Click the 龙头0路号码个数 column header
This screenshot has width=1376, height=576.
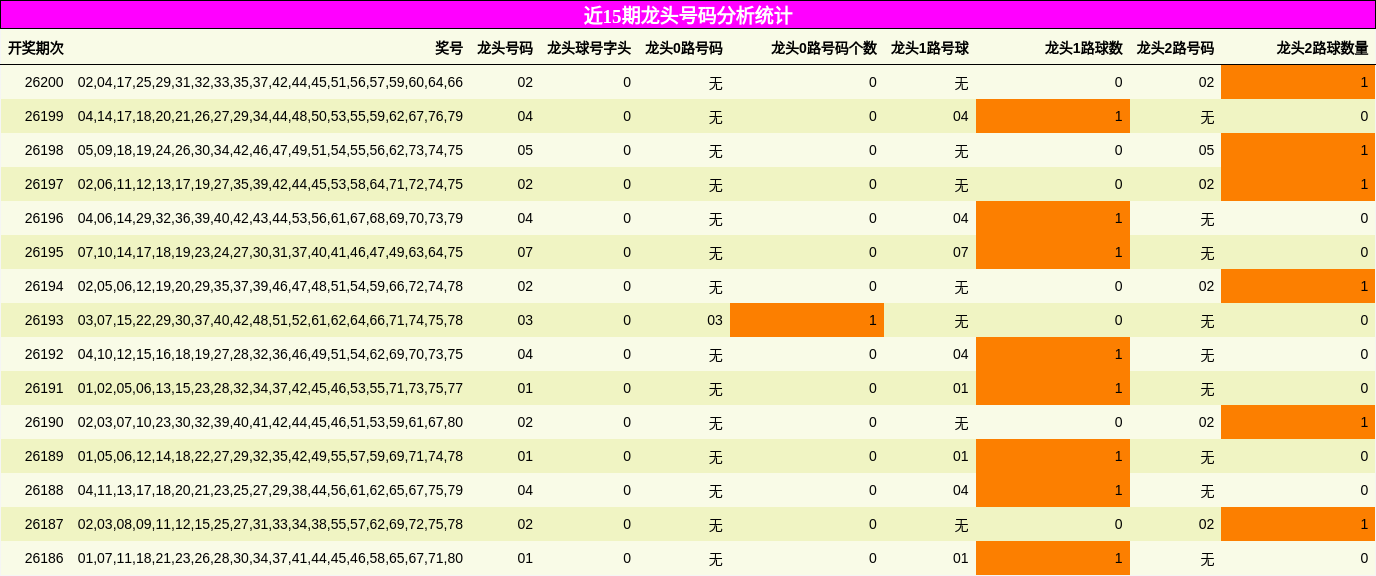point(824,48)
